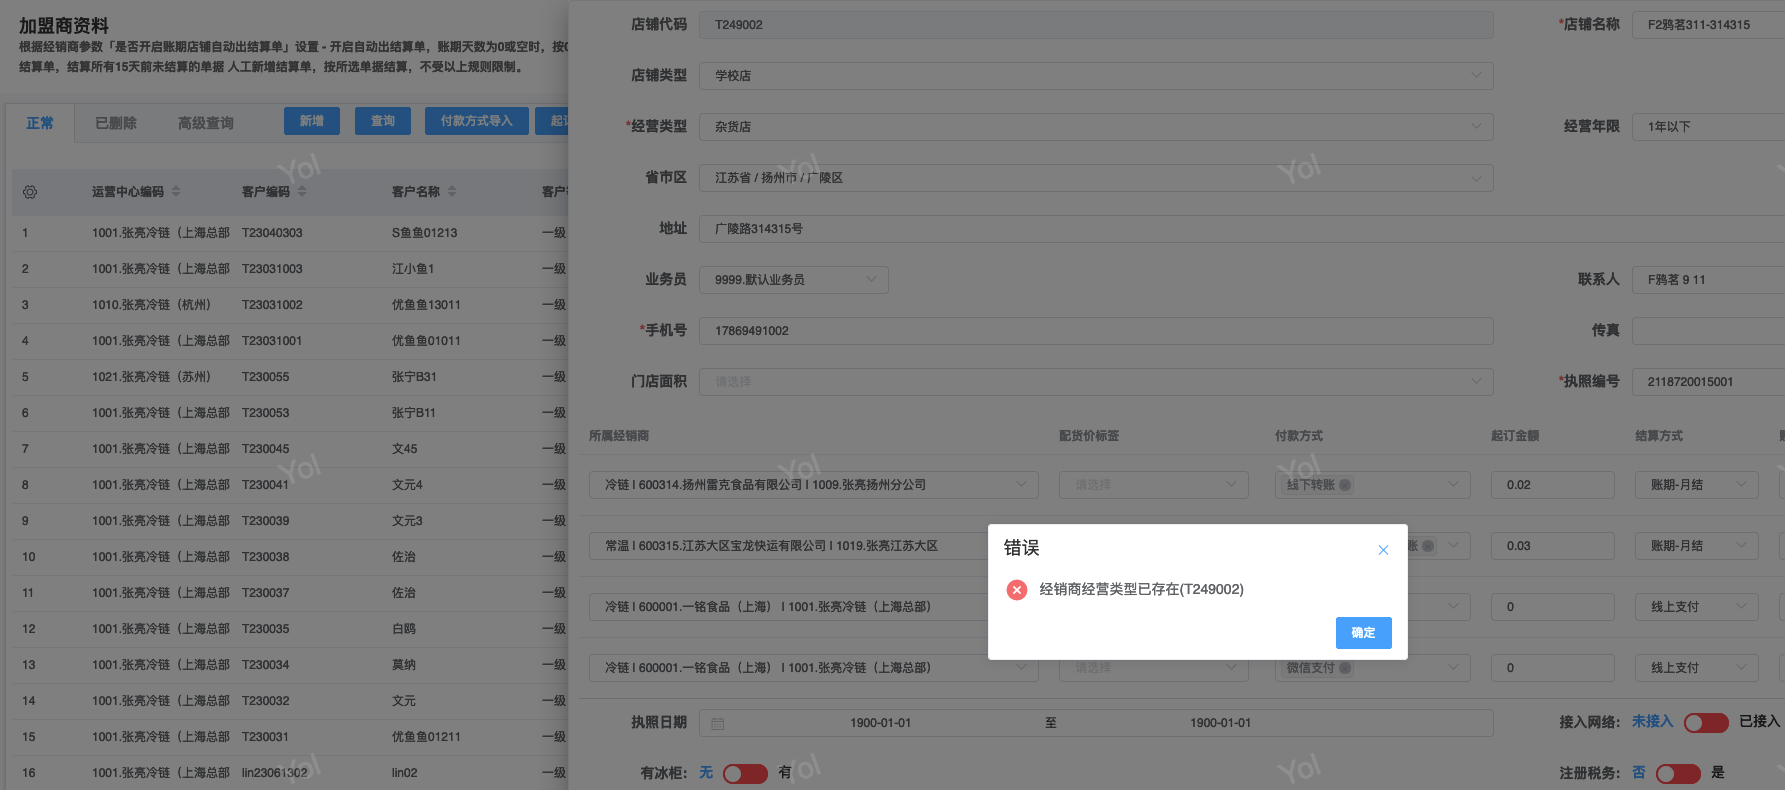Image resolution: width=1785 pixels, height=790 pixels.
Task: Toggle the 接入网络 switch
Action: (x=1706, y=722)
